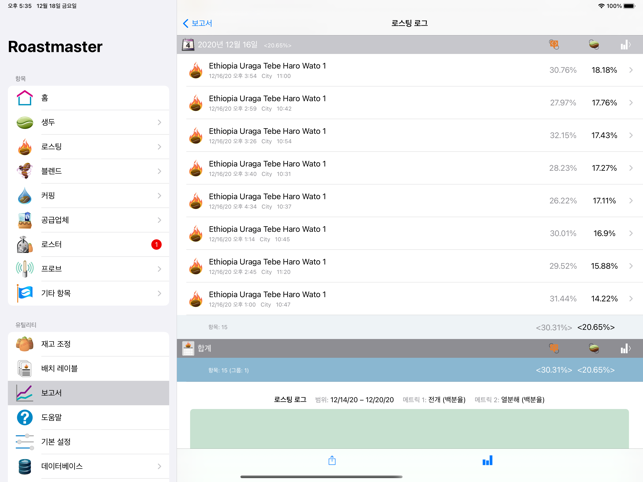Expand the 프로브 chevron
This screenshot has width=643, height=482.
point(160,269)
